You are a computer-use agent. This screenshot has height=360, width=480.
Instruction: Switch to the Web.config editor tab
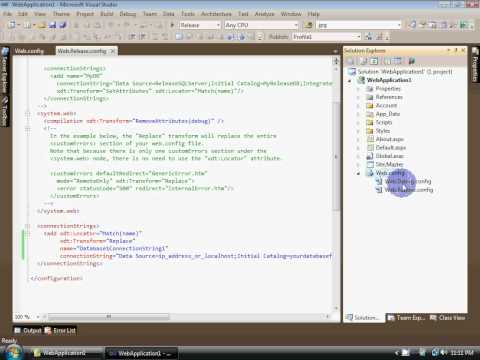coord(29,51)
